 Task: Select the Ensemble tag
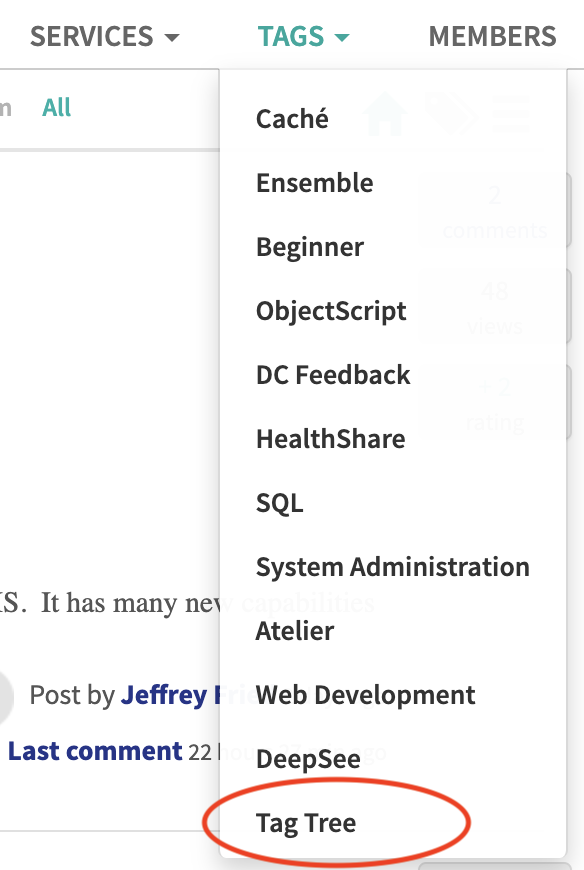(x=314, y=183)
